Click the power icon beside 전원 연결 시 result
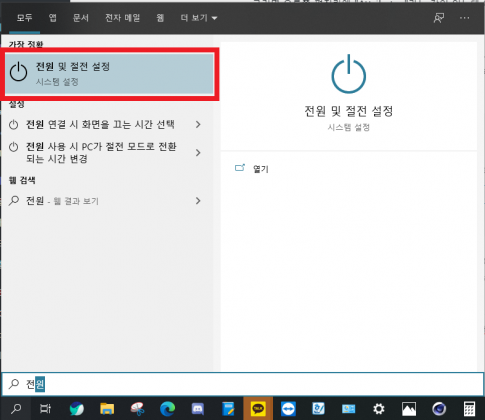The image size is (485, 420). (x=13, y=125)
